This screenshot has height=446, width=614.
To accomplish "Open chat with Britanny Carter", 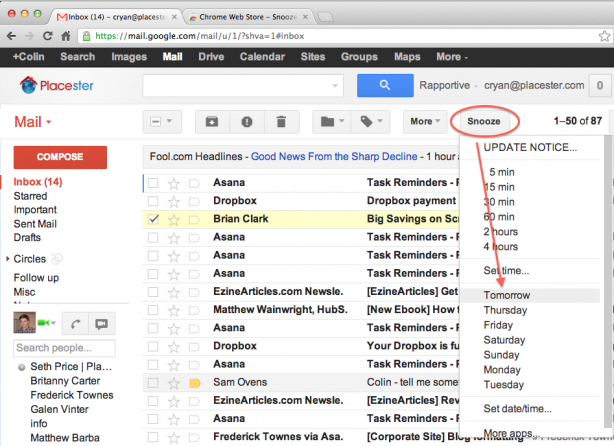I will pyautogui.click(x=65, y=381).
